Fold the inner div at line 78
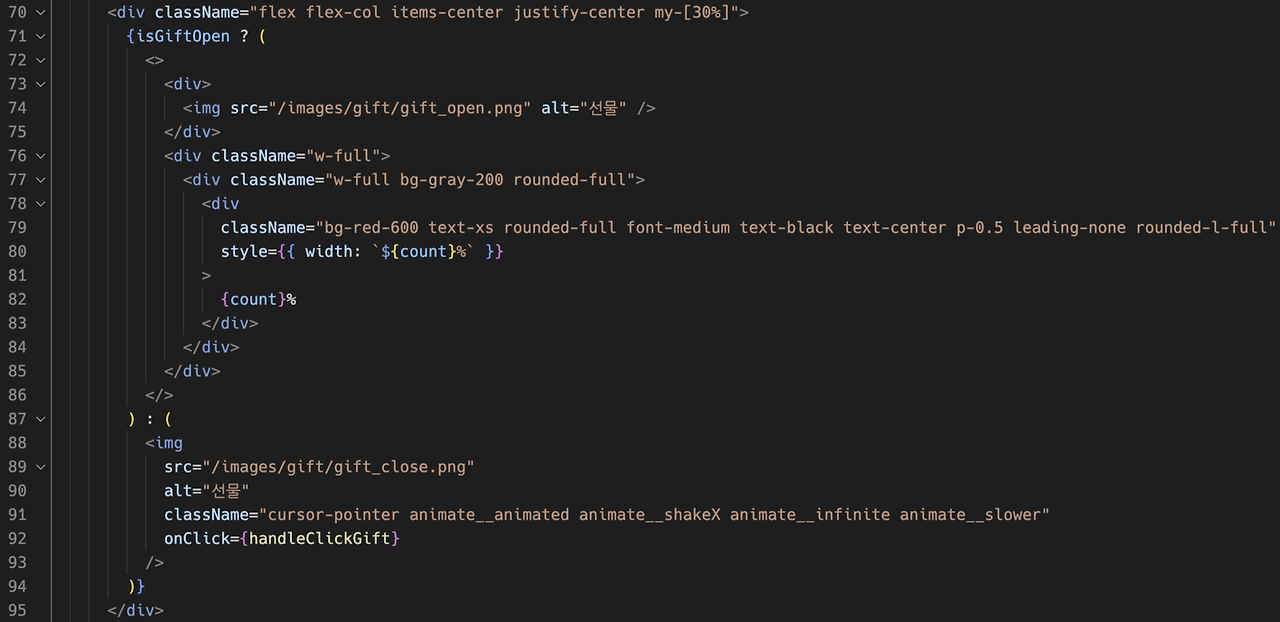The height and width of the screenshot is (622, 1280). pyautogui.click(x=40, y=204)
